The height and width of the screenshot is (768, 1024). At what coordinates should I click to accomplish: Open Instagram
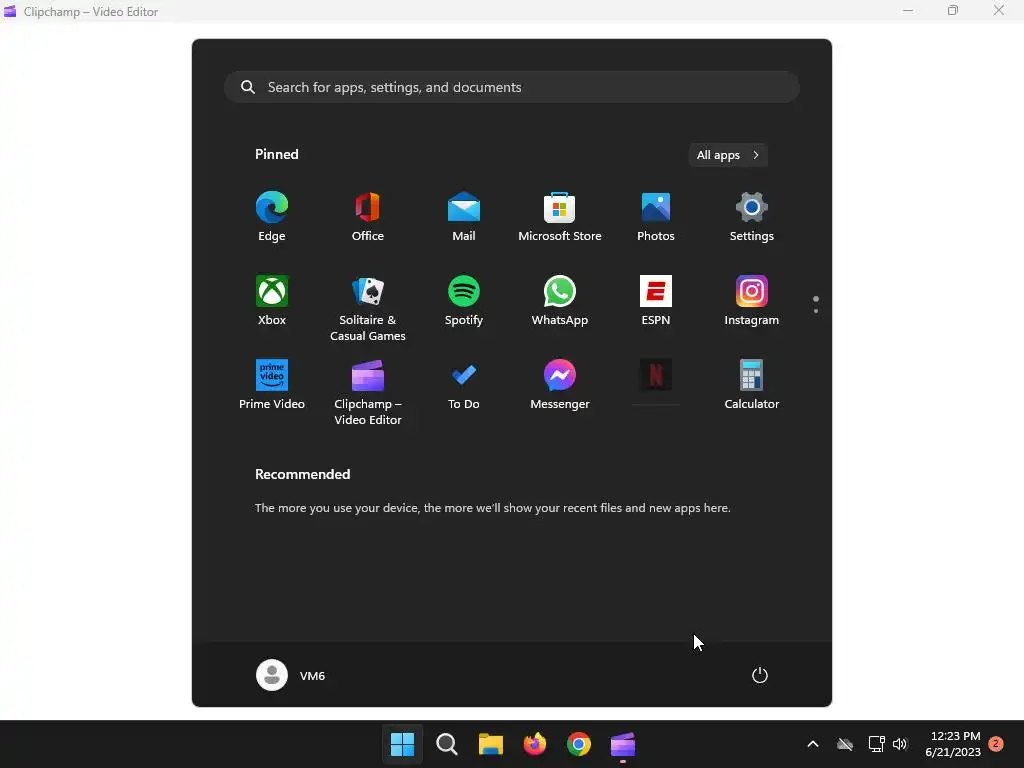coord(752,301)
